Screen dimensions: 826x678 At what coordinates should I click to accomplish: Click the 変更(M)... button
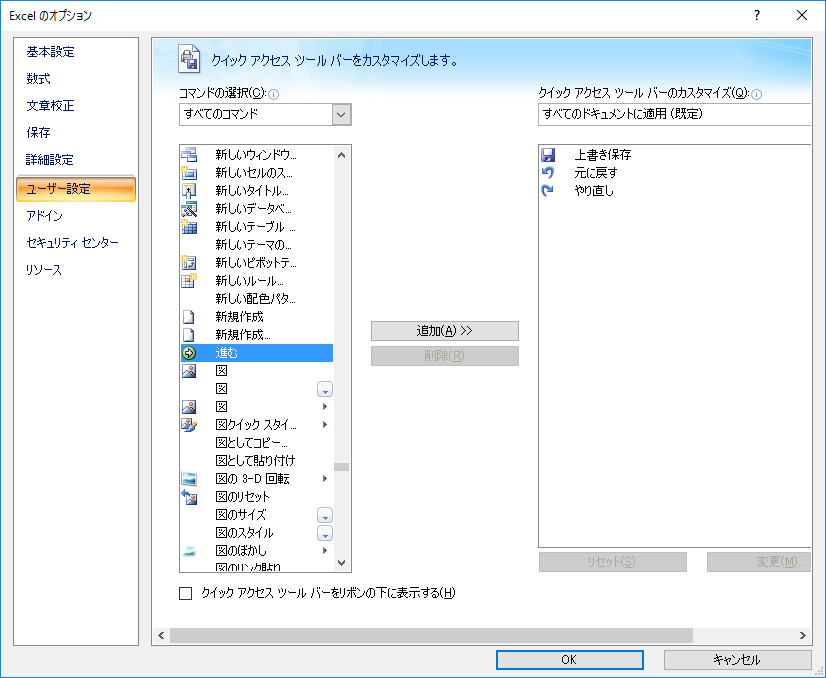click(x=759, y=562)
